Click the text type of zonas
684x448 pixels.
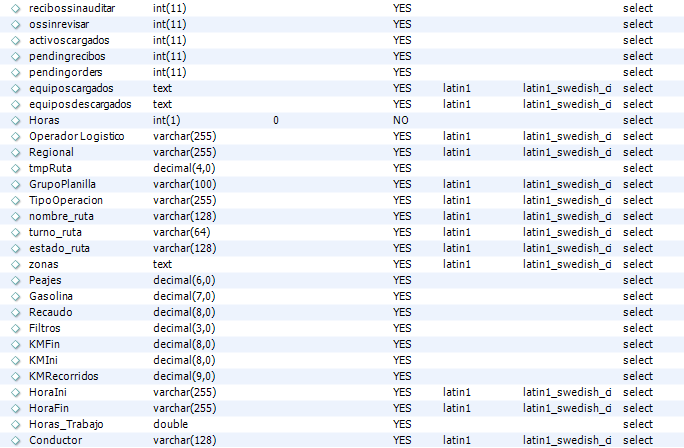click(162, 264)
